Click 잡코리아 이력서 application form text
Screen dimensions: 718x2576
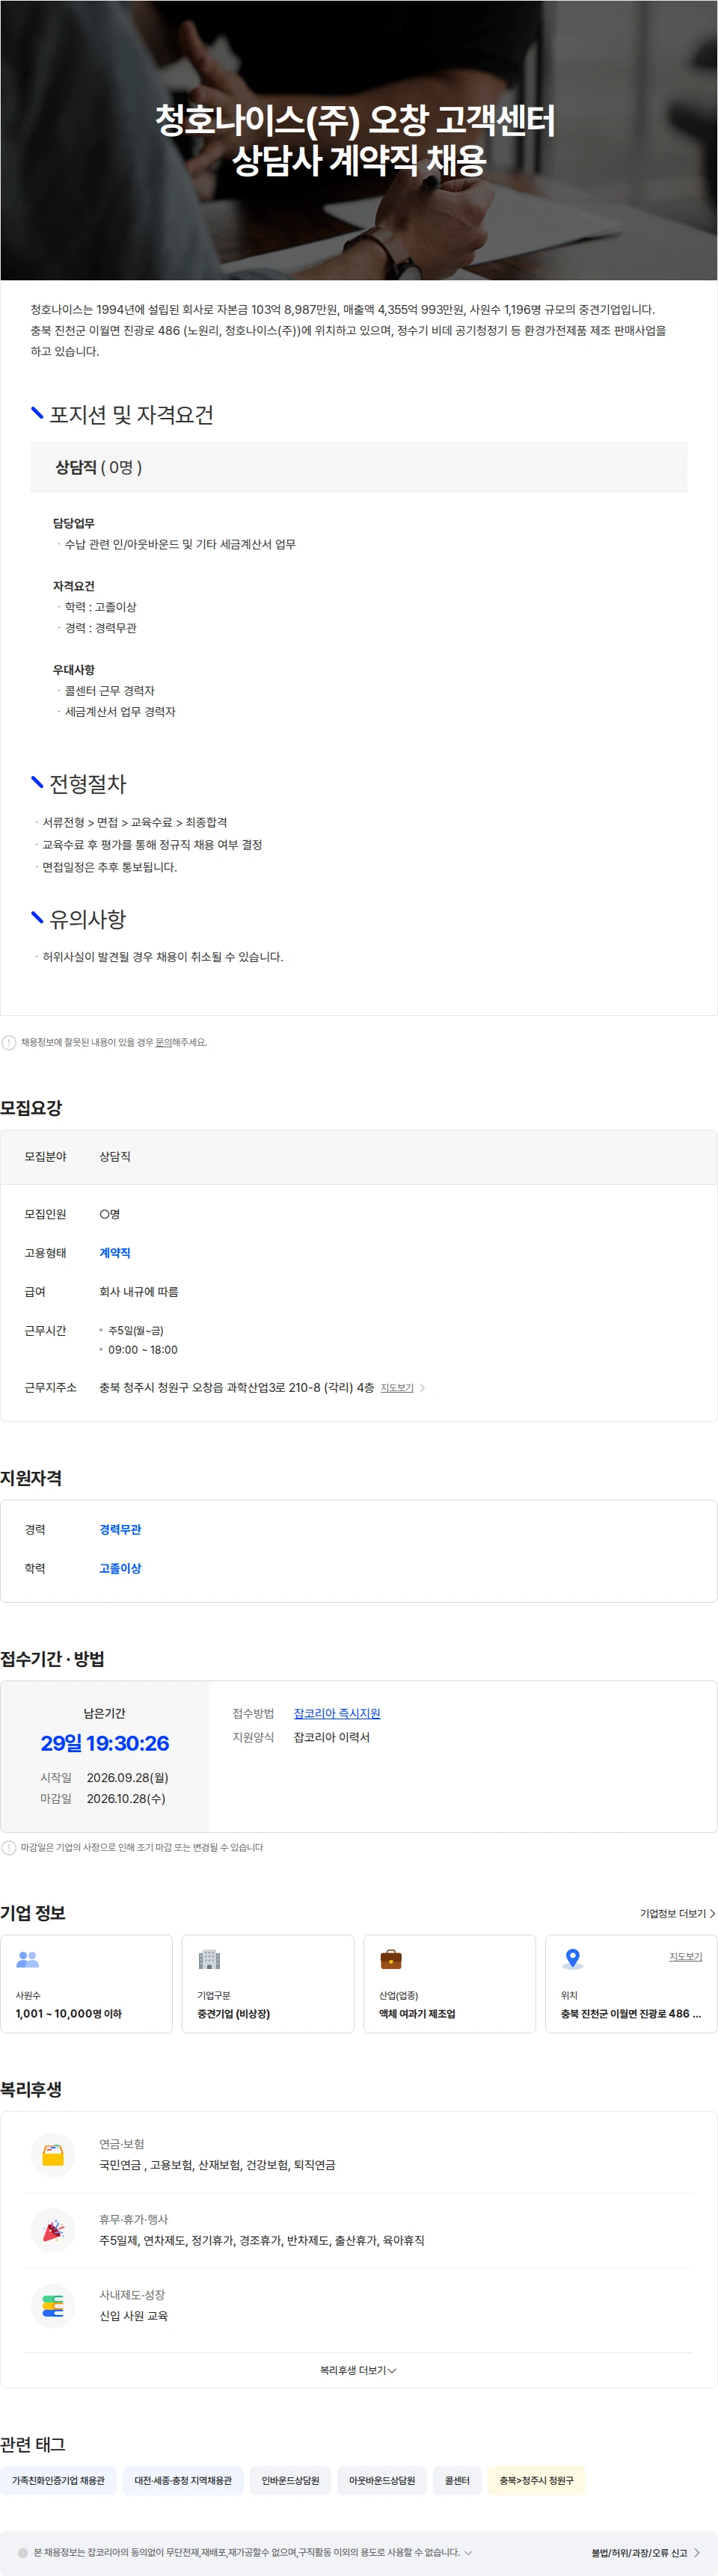(x=332, y=1737)
